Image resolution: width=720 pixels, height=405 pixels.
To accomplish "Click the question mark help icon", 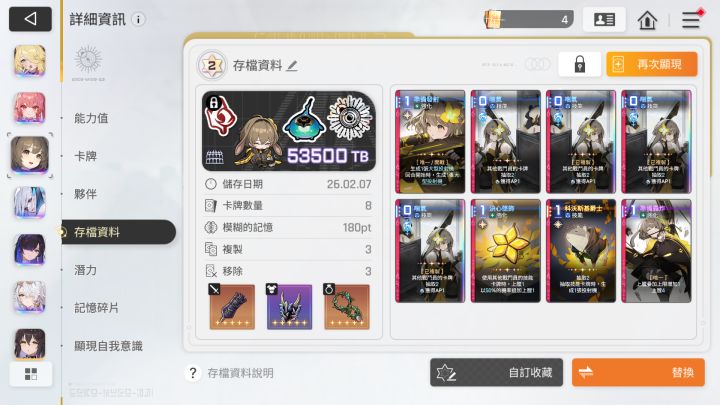I will click(193, 373).
